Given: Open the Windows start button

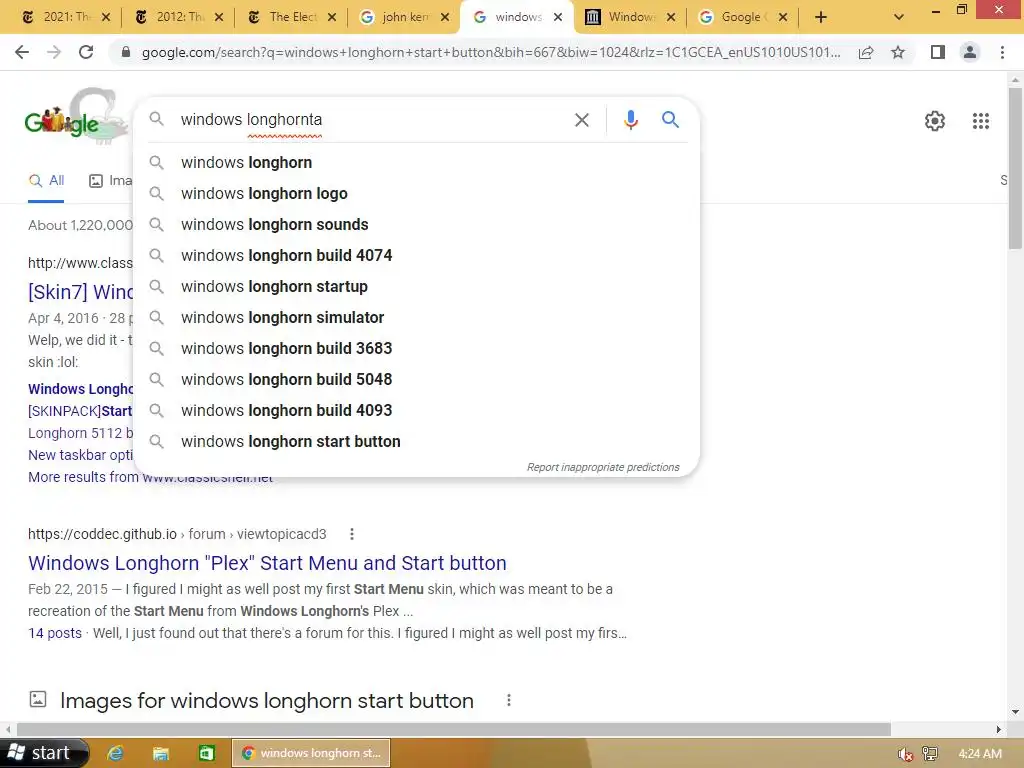Looking at the screenshot, I should [44, 754].
